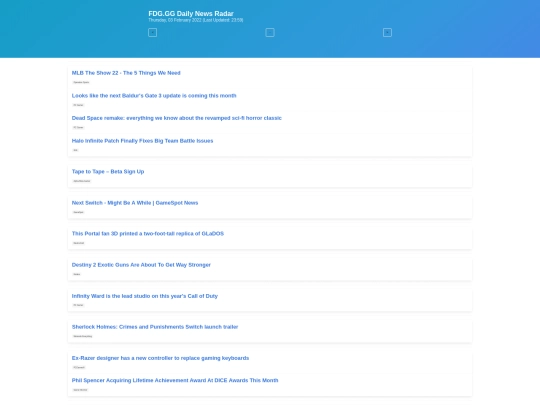Open the Portal fan GLaDOS replica article
The image size is (540, 405).
pyautogui.click(x=148, y=233)
